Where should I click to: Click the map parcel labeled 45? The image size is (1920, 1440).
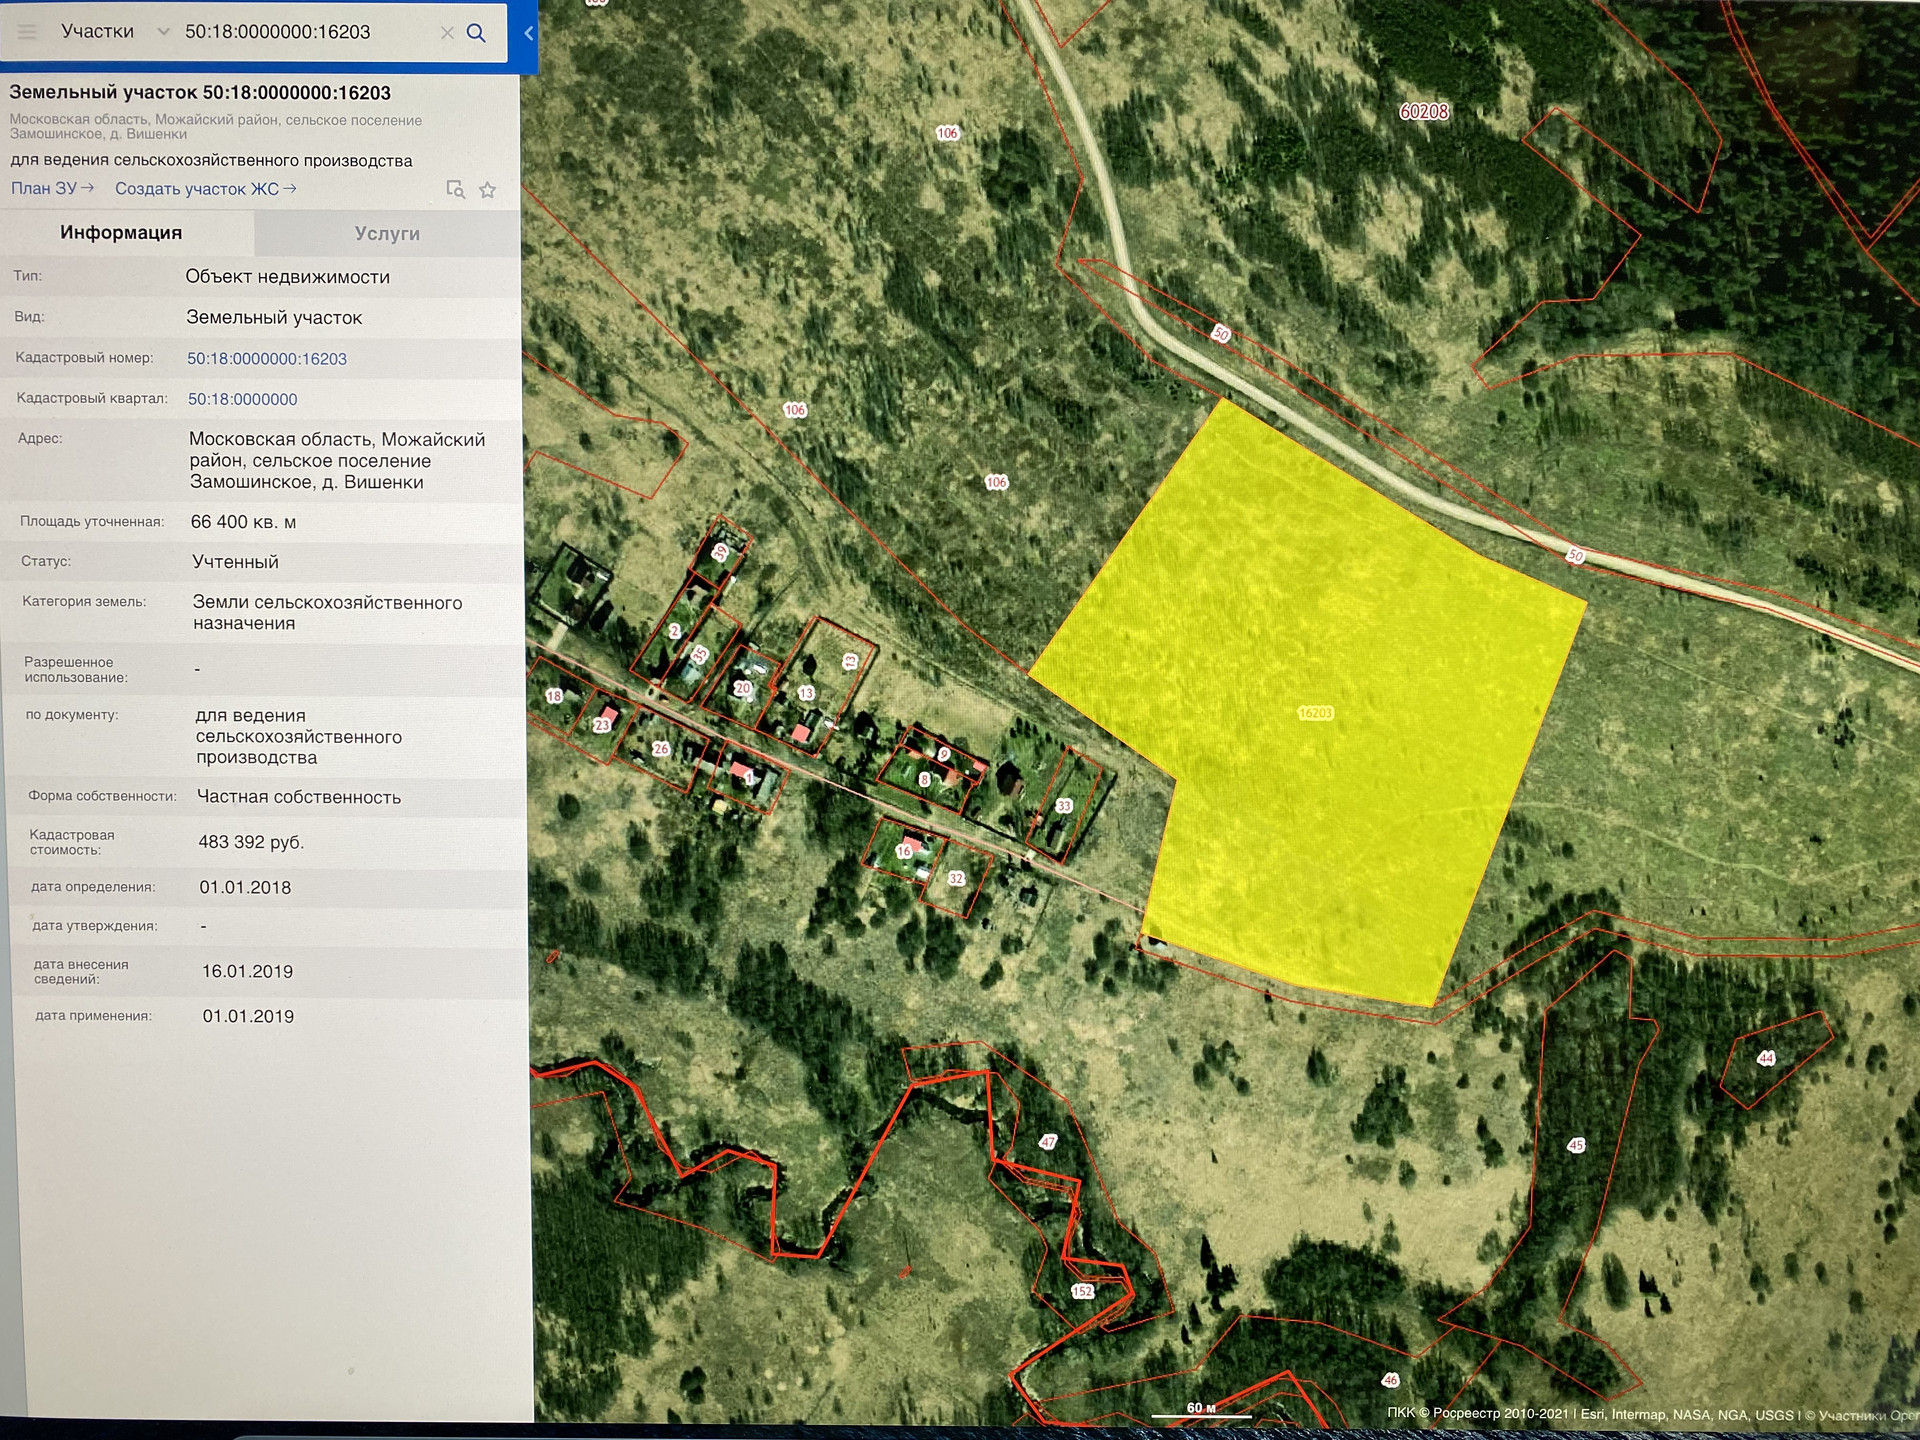(1576, 1145)
